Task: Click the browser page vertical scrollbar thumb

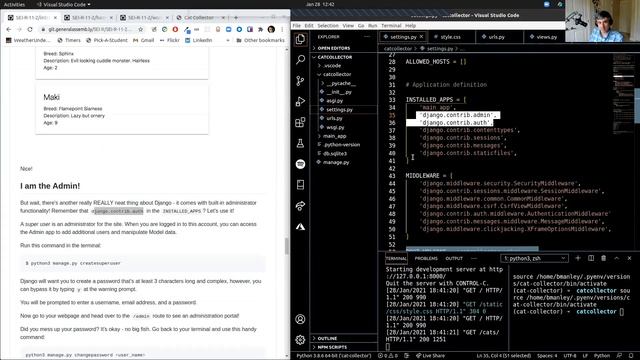Action: coord(287,246)
